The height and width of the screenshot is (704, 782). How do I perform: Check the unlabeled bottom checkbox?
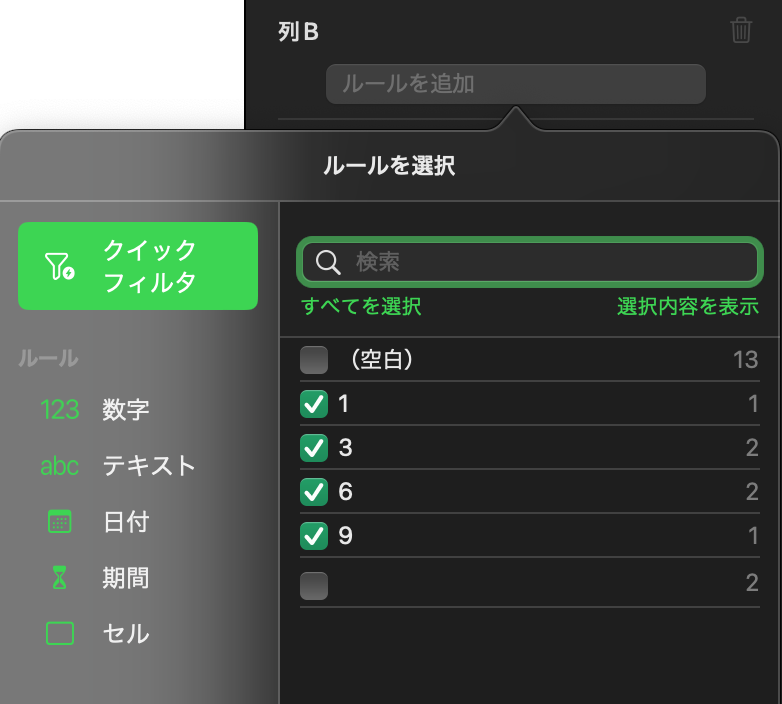314,586
